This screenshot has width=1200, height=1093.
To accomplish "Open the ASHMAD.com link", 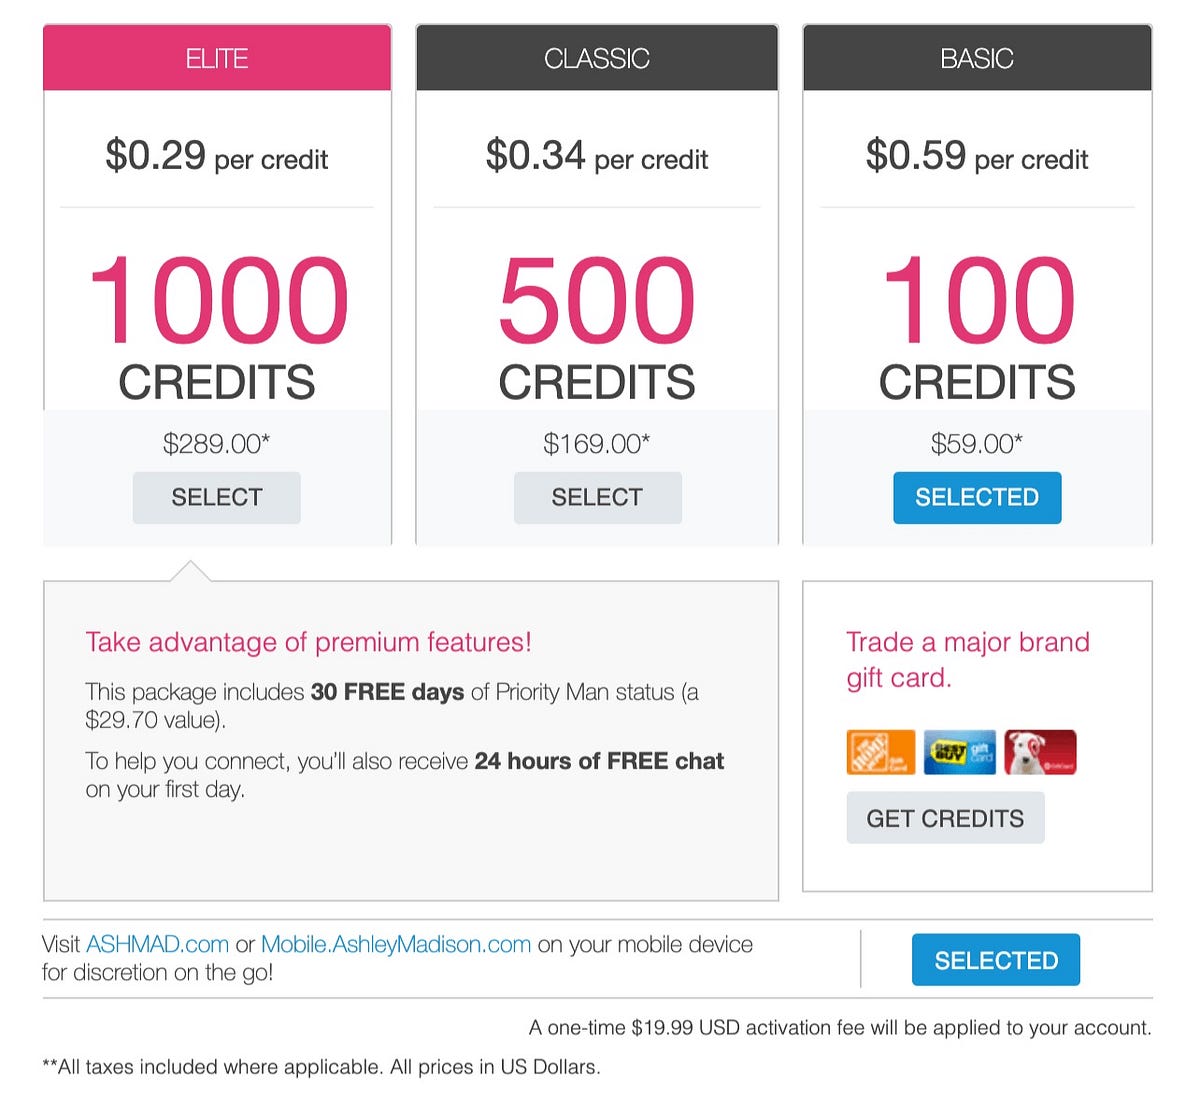I will [x=156, y=943].
